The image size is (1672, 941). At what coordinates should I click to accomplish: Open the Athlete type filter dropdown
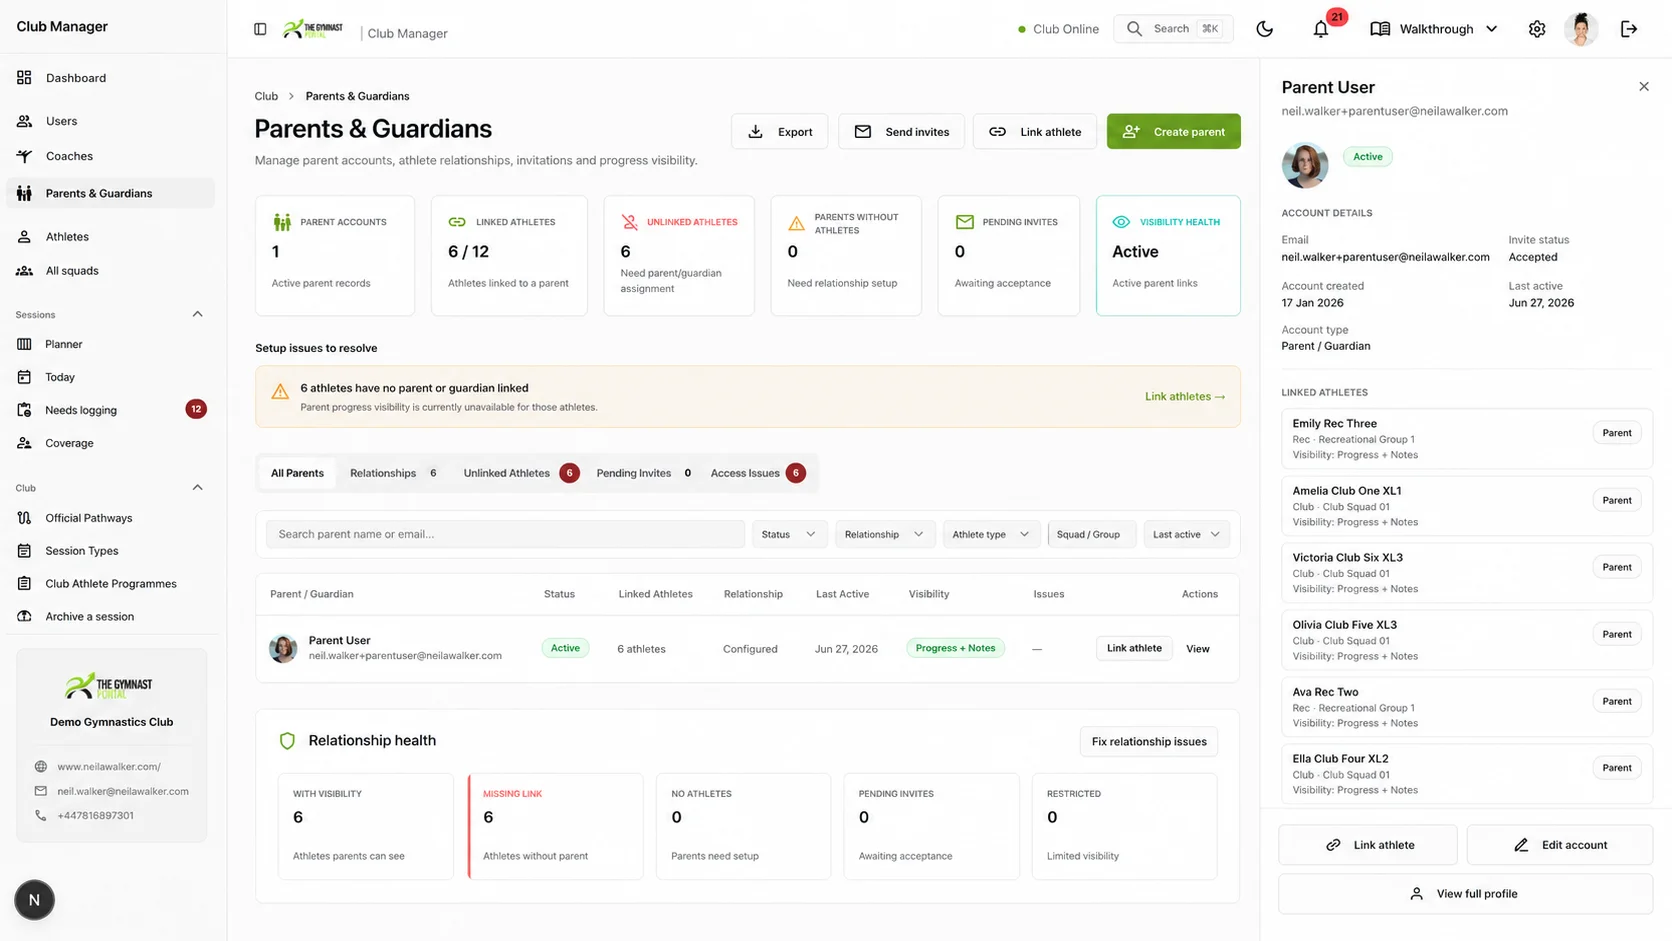pos(991,534)
